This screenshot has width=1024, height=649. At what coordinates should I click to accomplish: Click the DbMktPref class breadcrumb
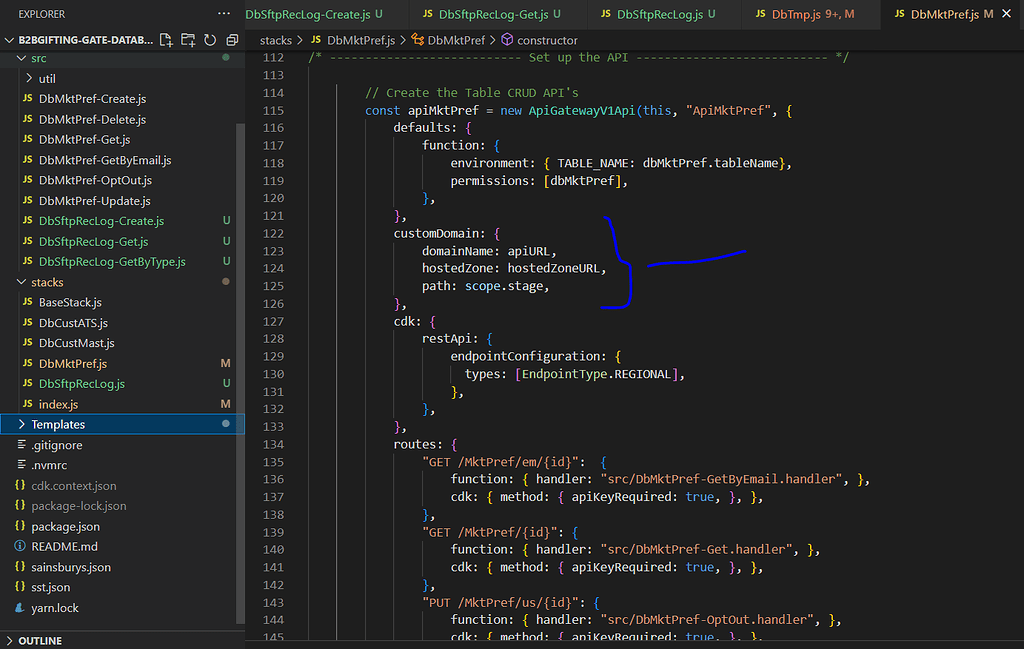point(456,40)
